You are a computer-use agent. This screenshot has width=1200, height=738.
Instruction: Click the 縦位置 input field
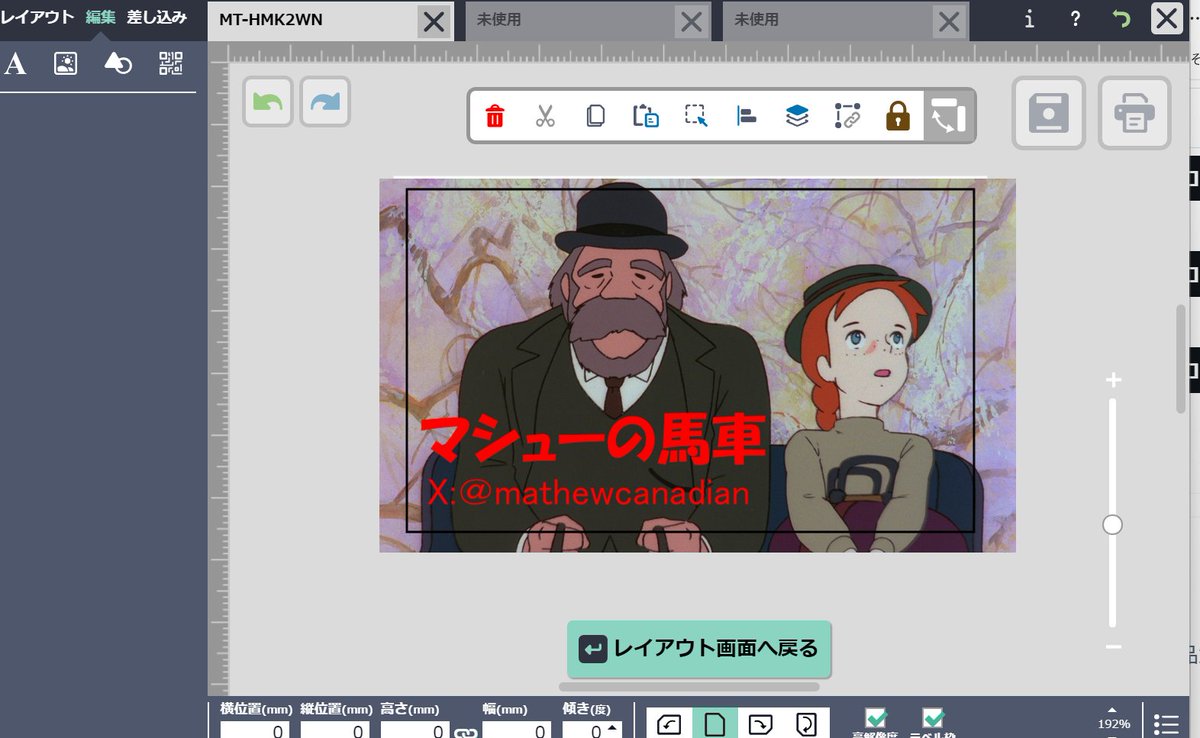tap(335, 731)
